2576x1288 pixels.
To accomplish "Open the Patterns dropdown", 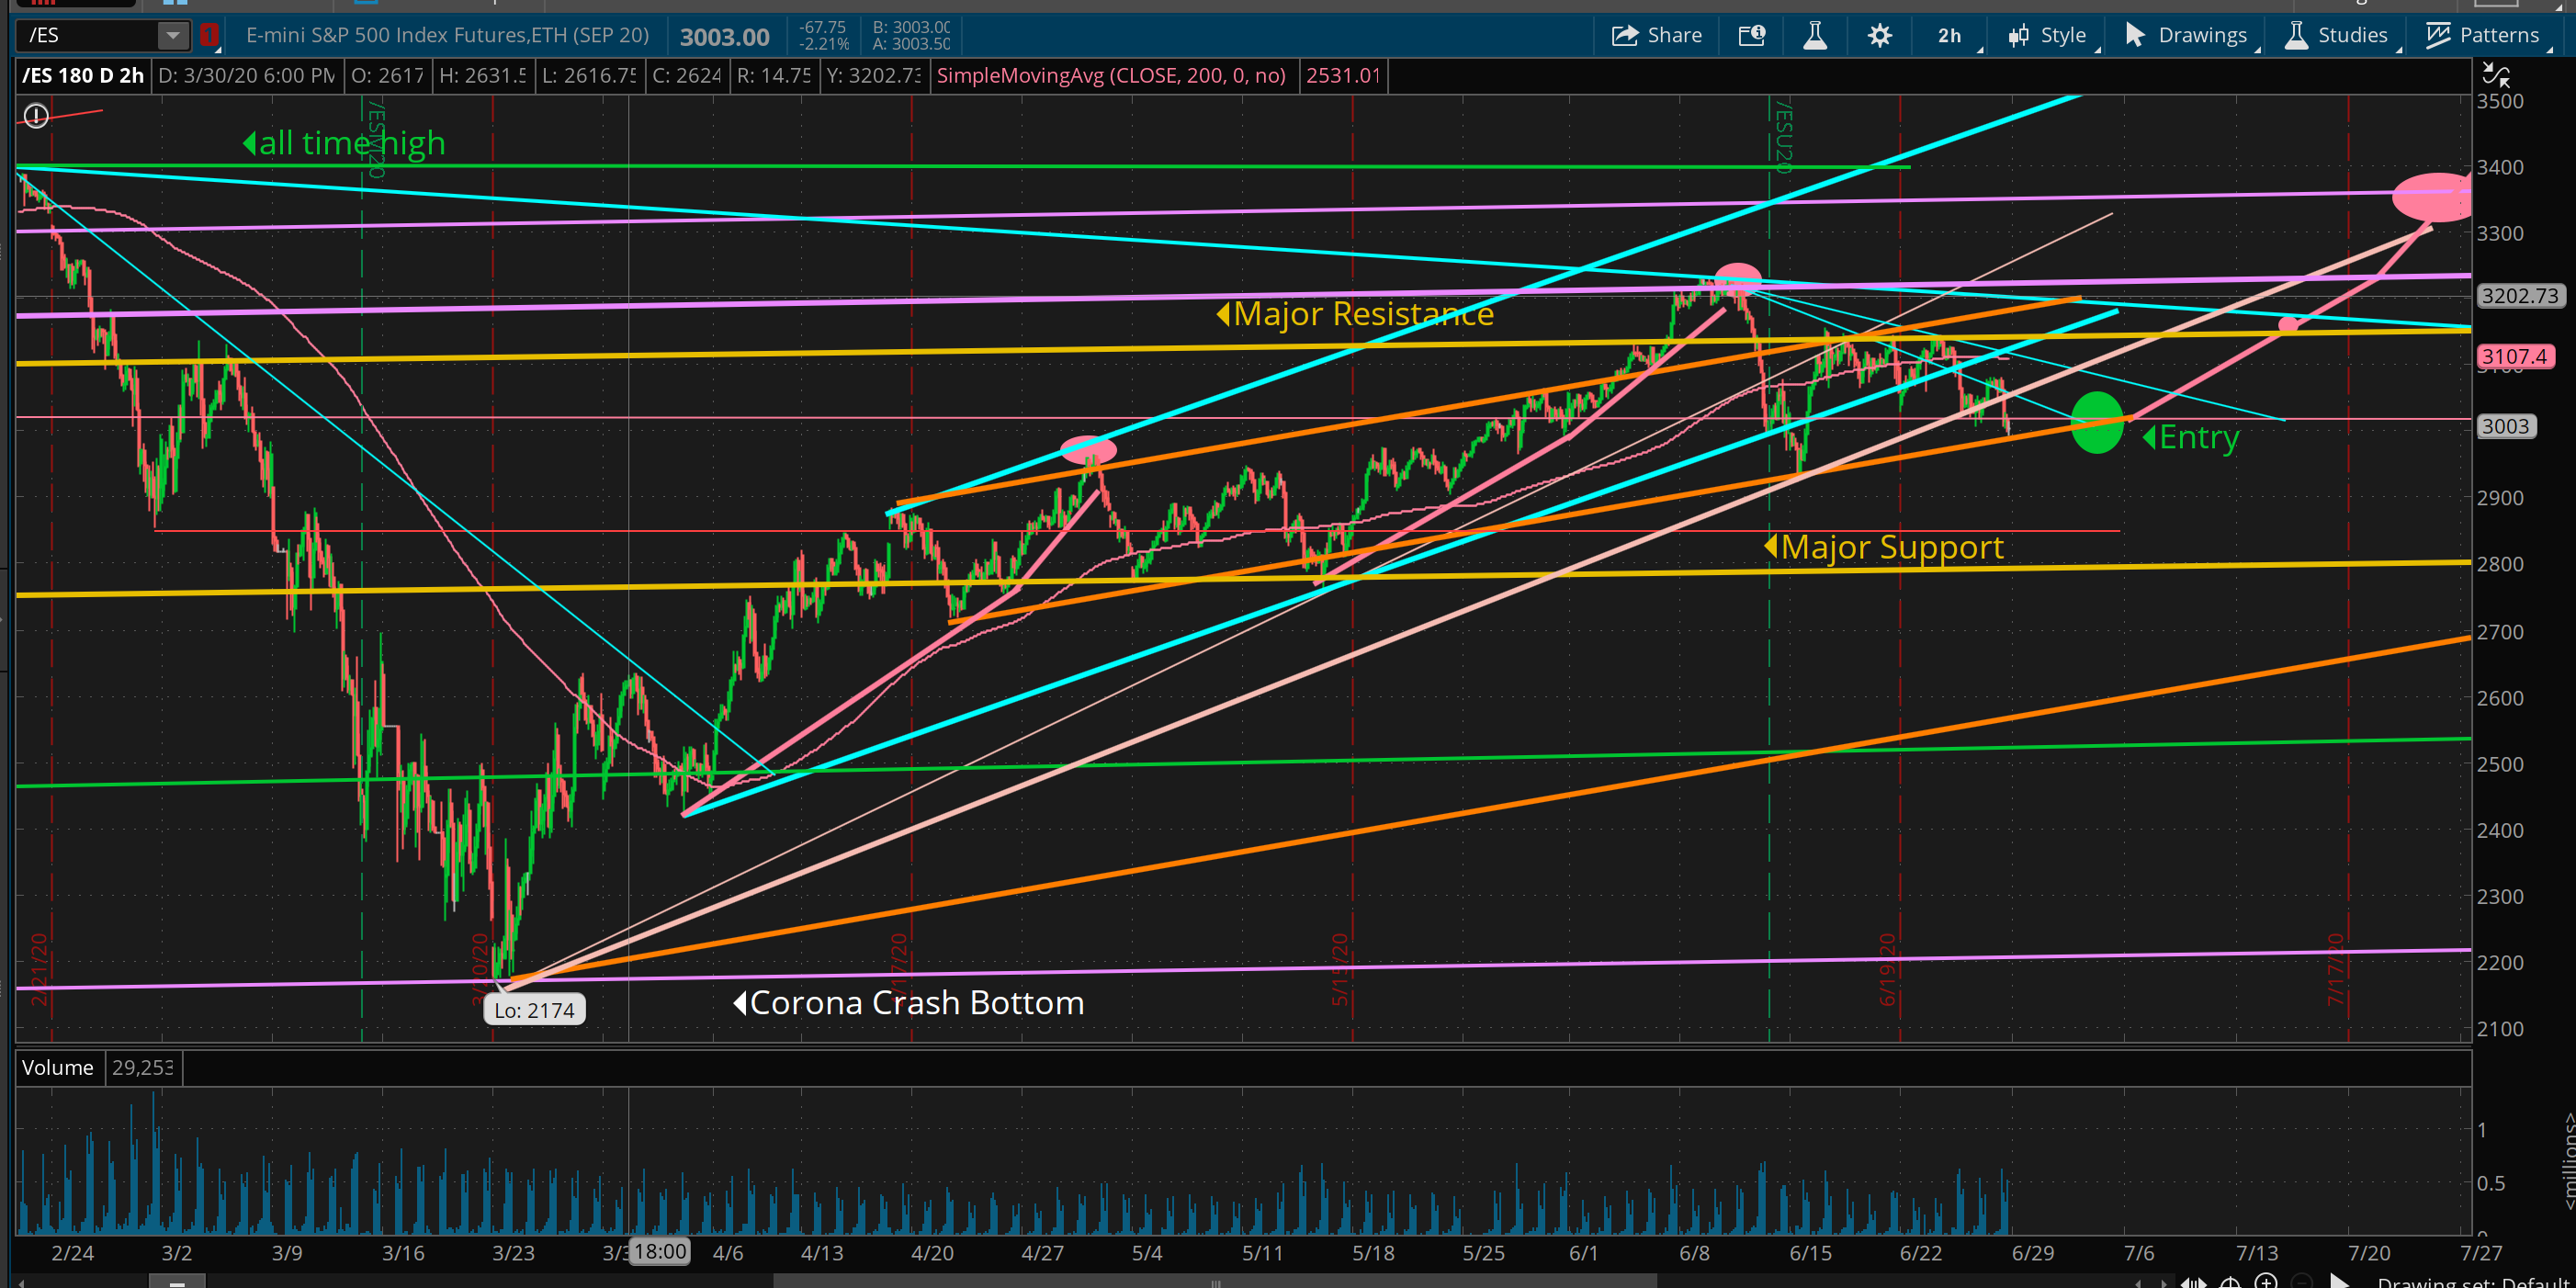I will (2482, 35).
